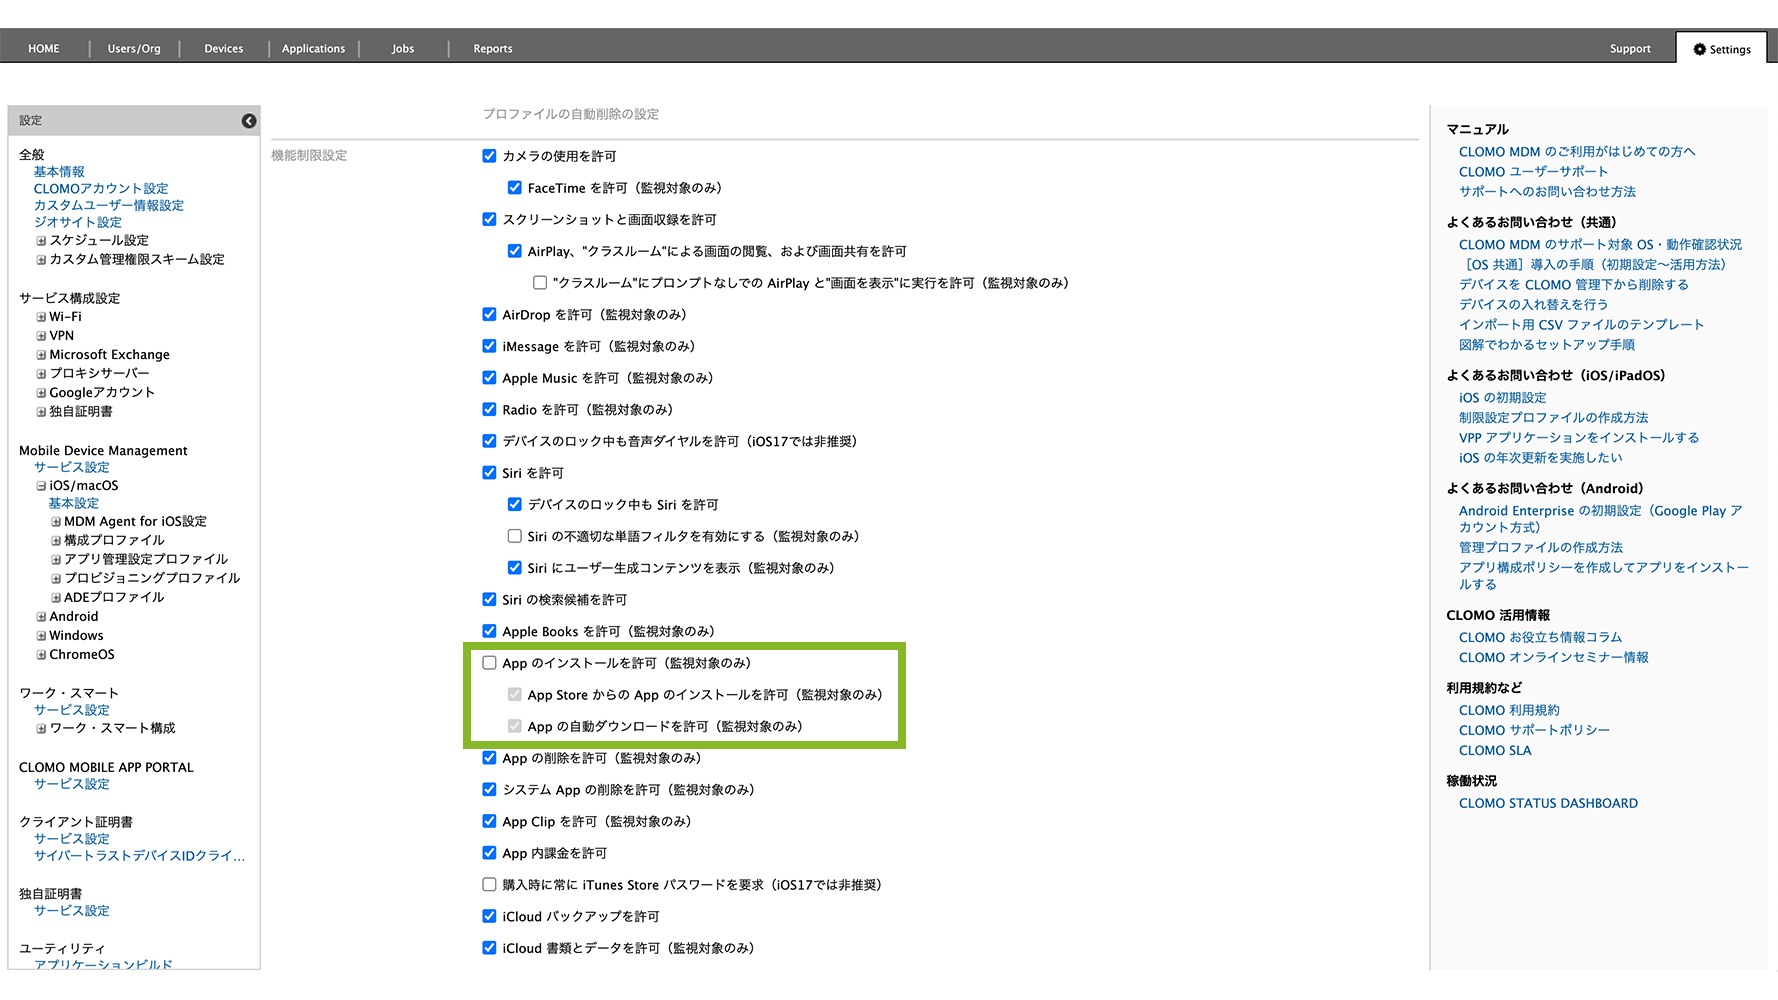
Task: Enable the App のインストールを許可 checkbox
Action: (x=489, y=663)
